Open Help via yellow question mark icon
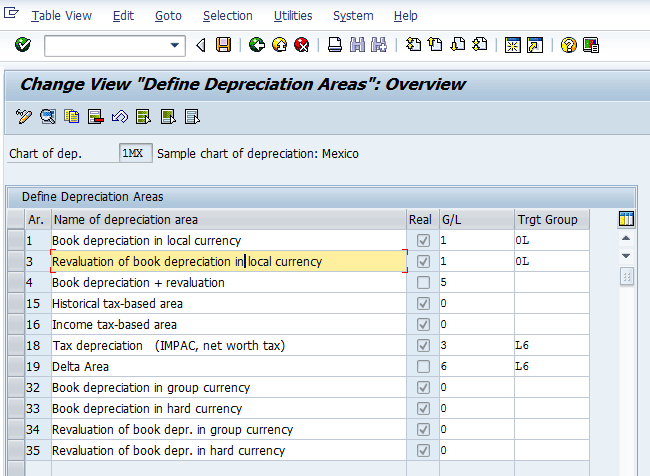This screenshot has width=650, height=476. [569, 45]
